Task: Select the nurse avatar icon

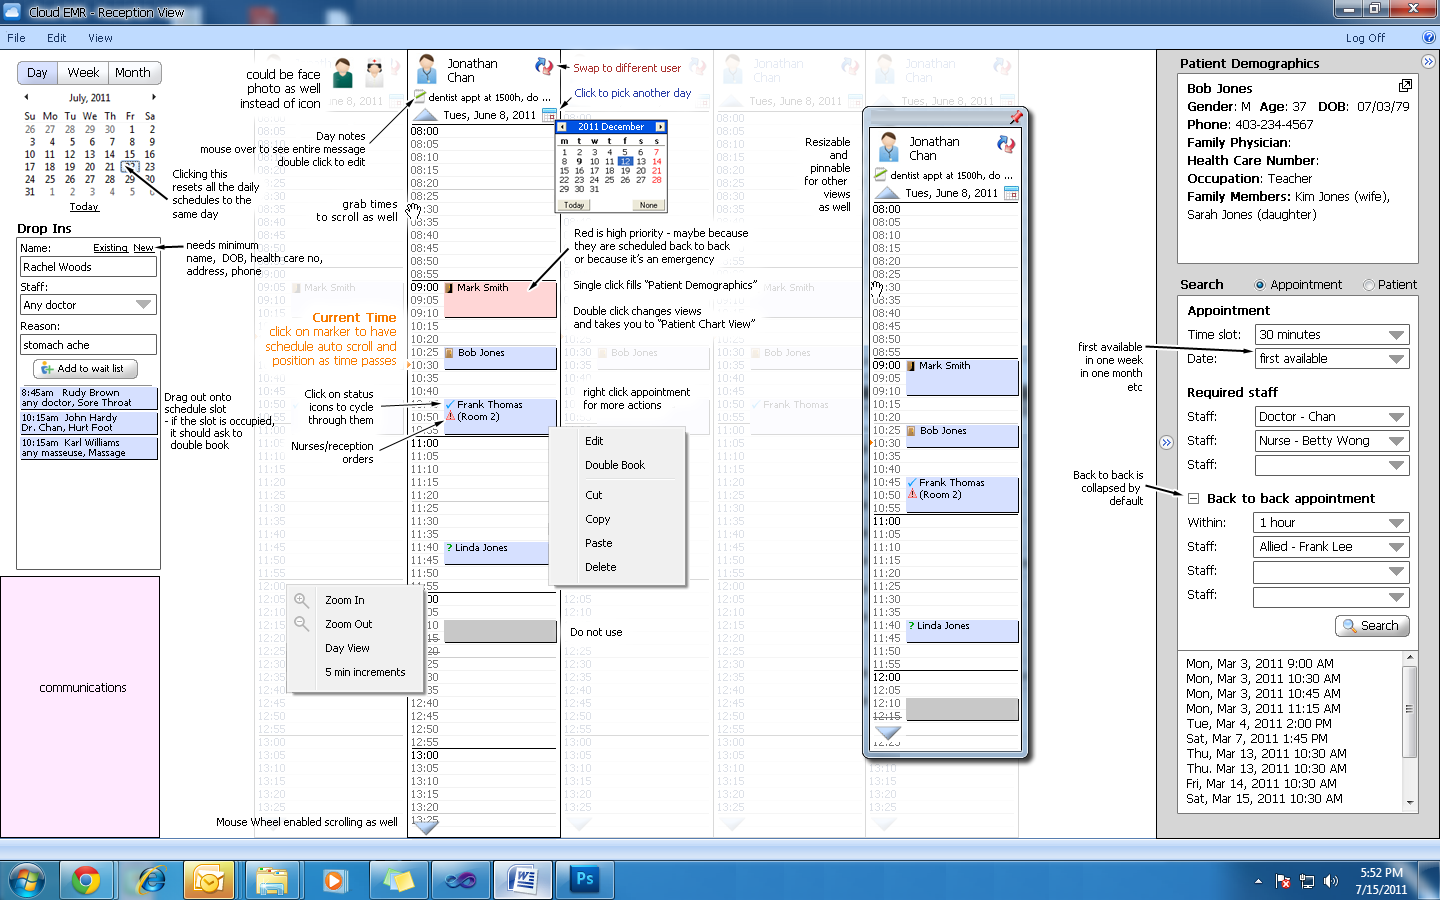Action: [x=375, y=73]
